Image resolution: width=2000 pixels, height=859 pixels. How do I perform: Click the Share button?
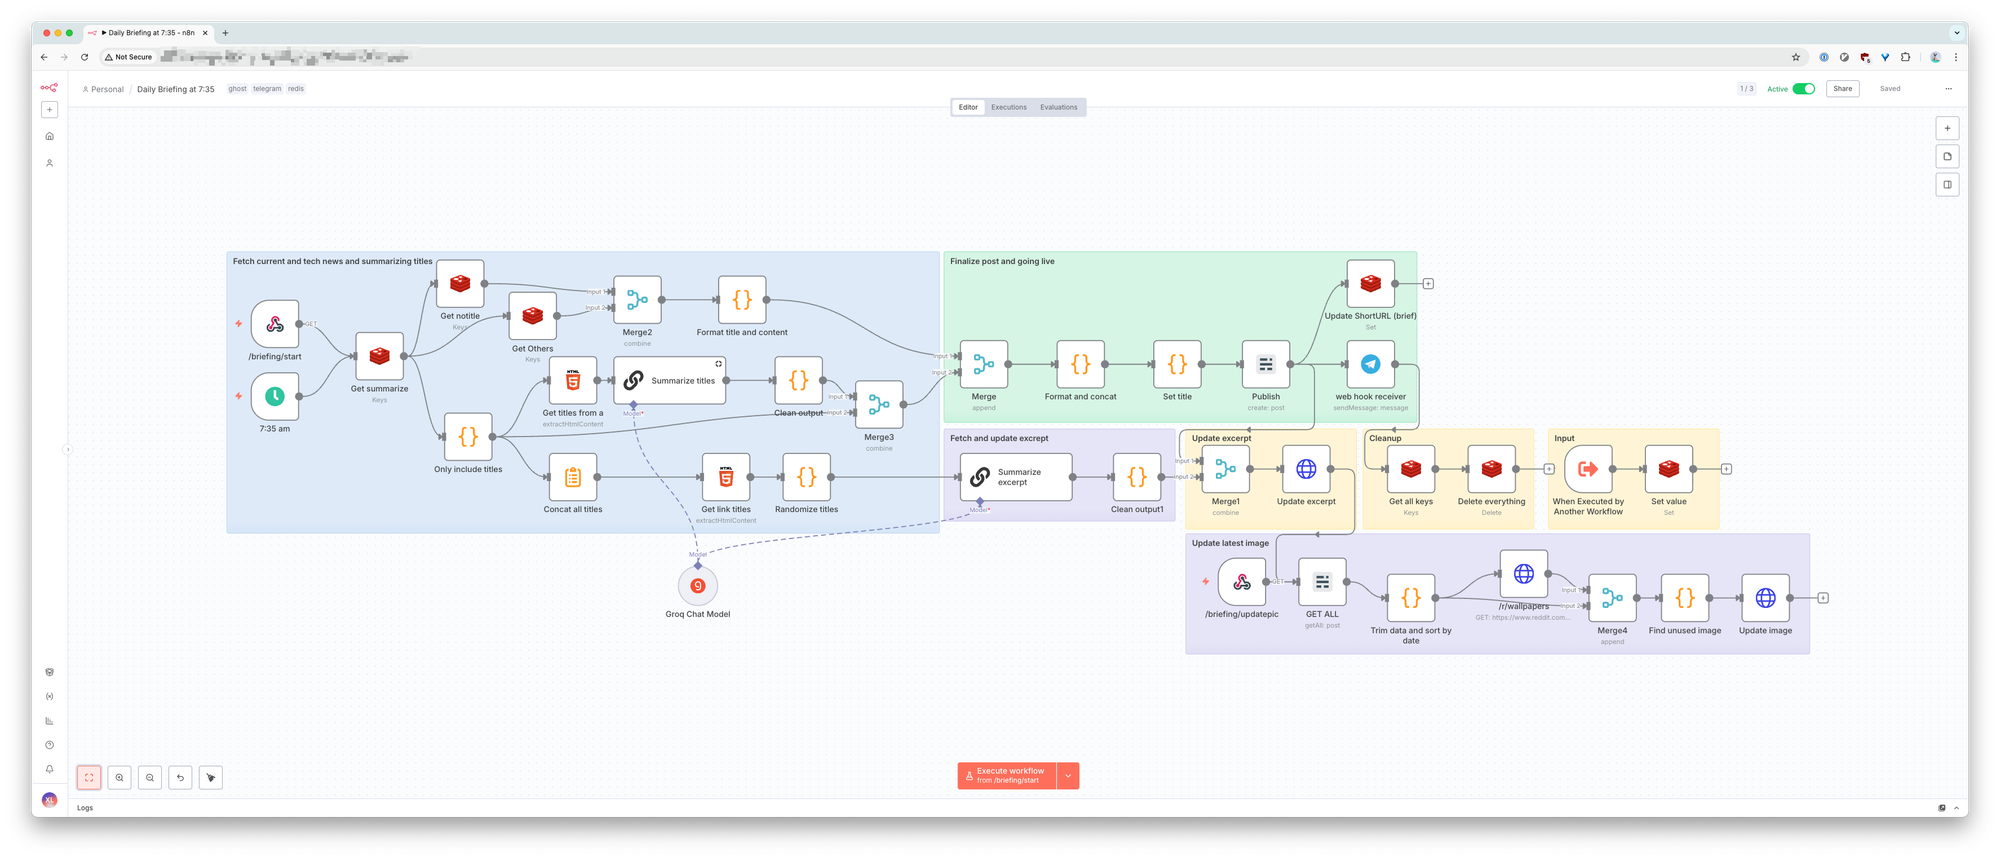(1843, 89)
